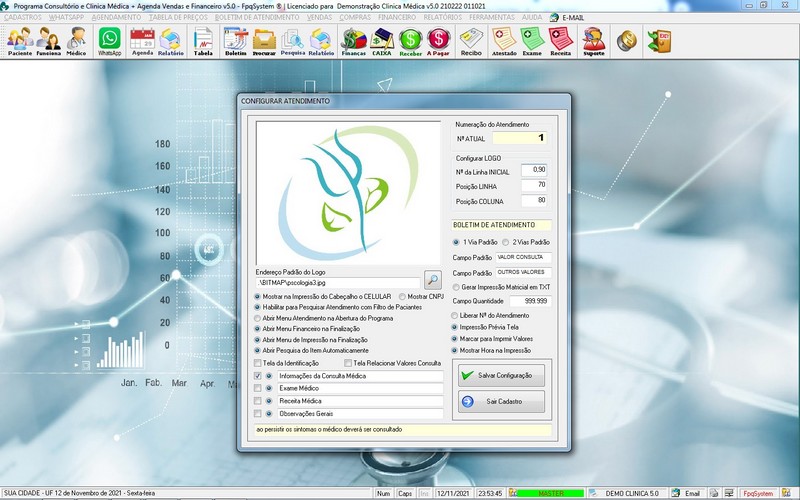
Task: Open the Boletim toolbar icon
Action: (236, 41)
